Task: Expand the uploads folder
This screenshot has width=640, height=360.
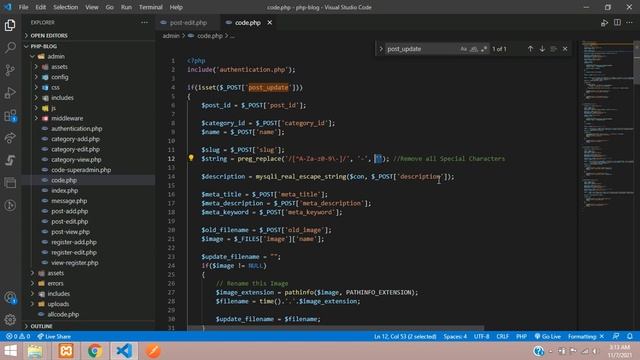Action: click(89, 304)
